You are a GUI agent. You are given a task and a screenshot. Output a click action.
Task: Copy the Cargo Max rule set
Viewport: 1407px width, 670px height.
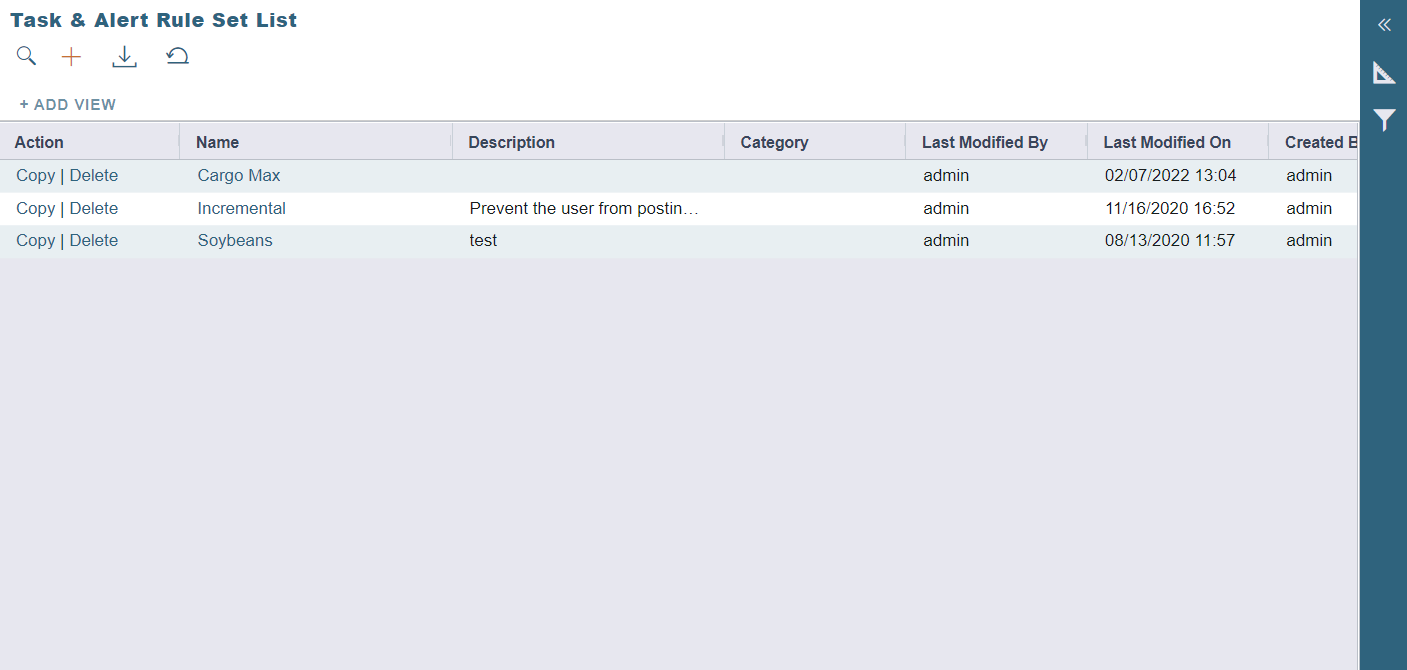tap(35, 176)
